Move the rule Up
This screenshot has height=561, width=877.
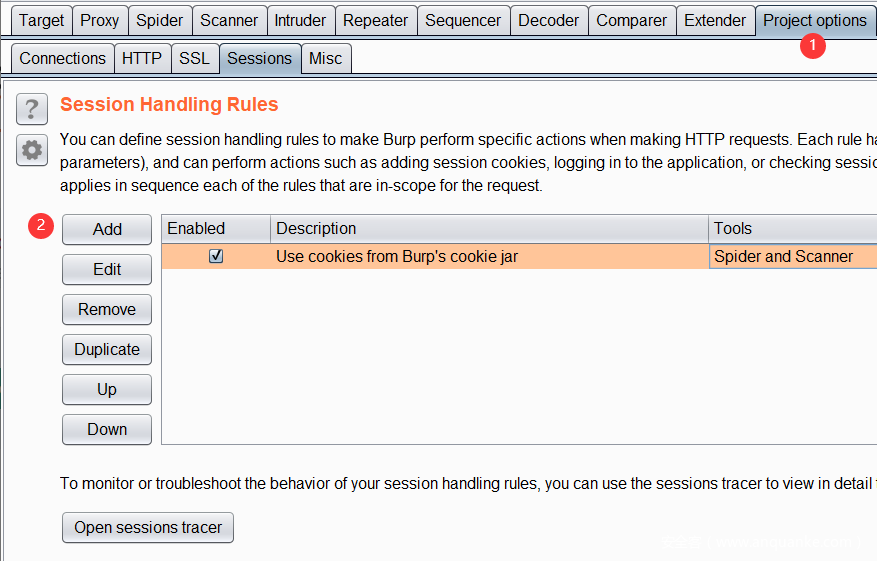[107, 389]
